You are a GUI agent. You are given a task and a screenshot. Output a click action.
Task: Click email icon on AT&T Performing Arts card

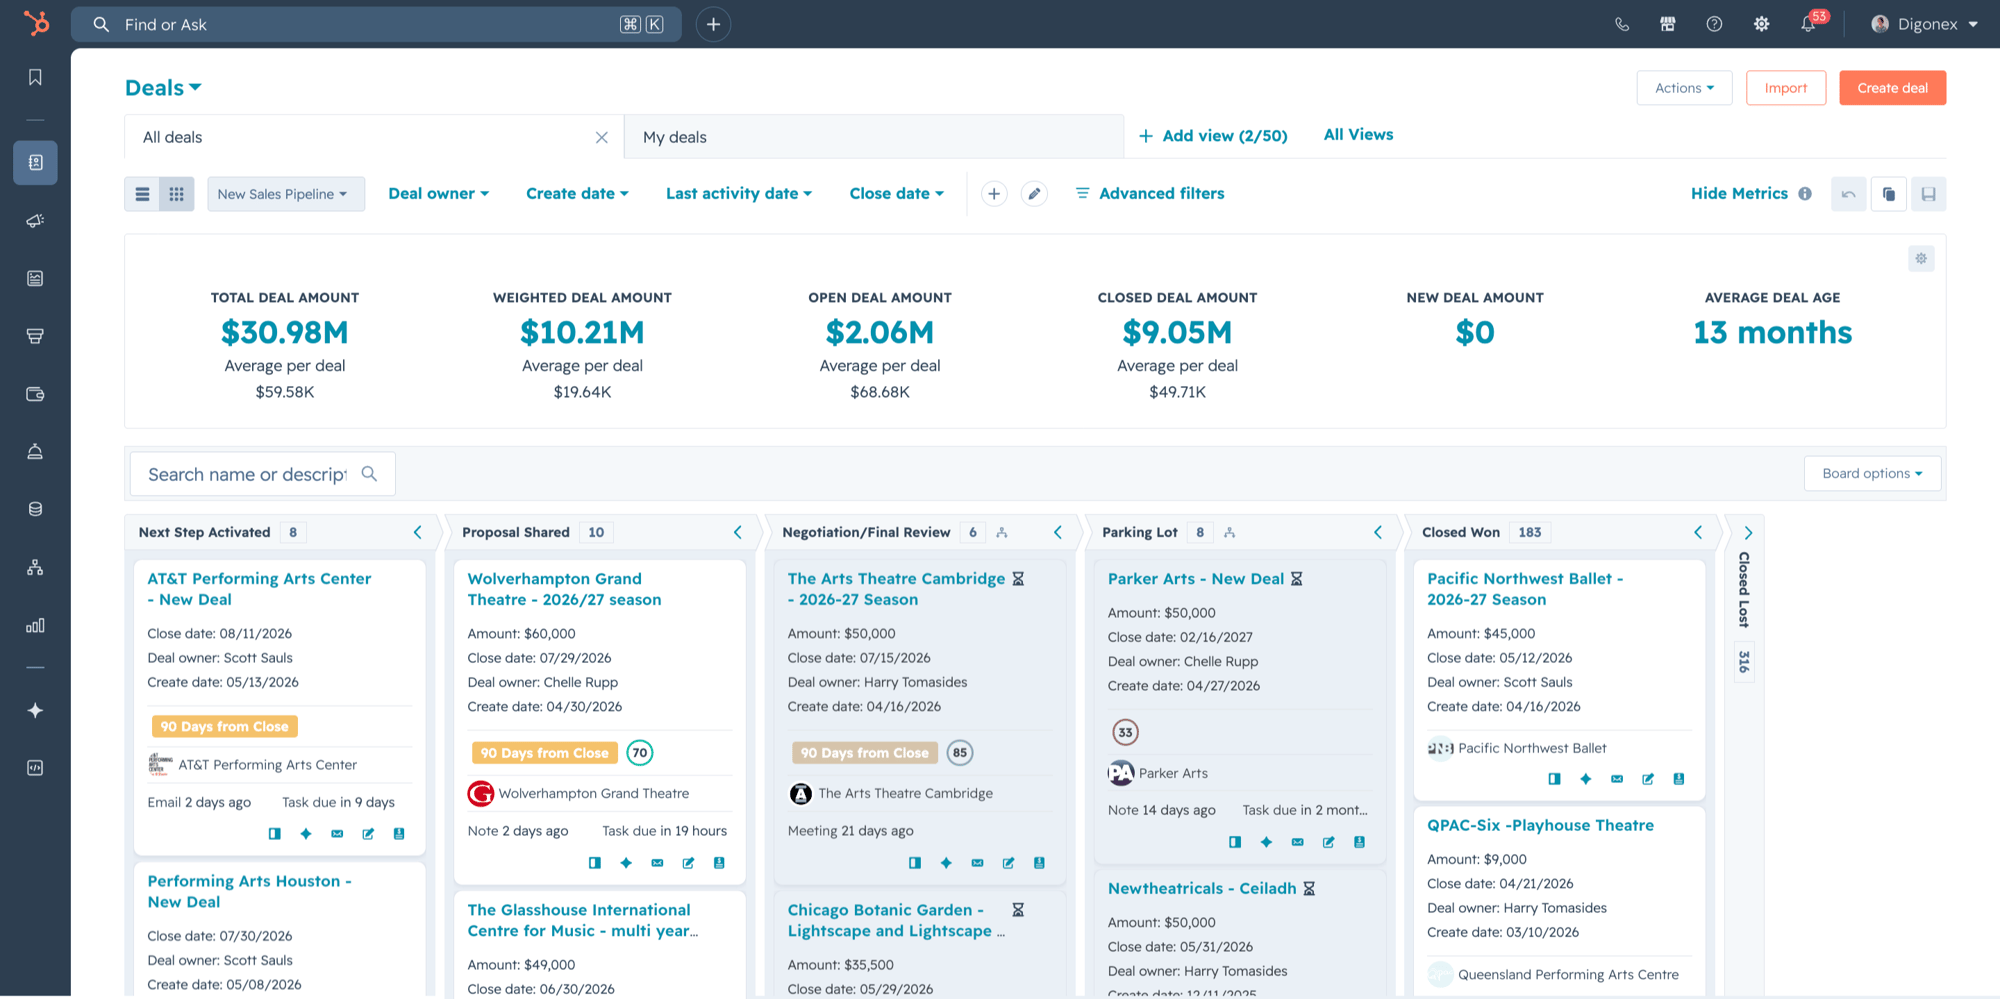337,834
